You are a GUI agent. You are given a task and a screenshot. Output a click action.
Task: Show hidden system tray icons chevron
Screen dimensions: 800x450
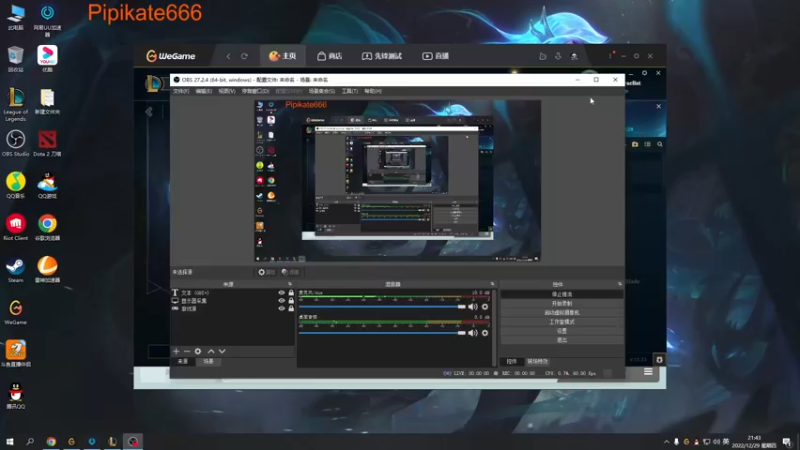(666, 442)
